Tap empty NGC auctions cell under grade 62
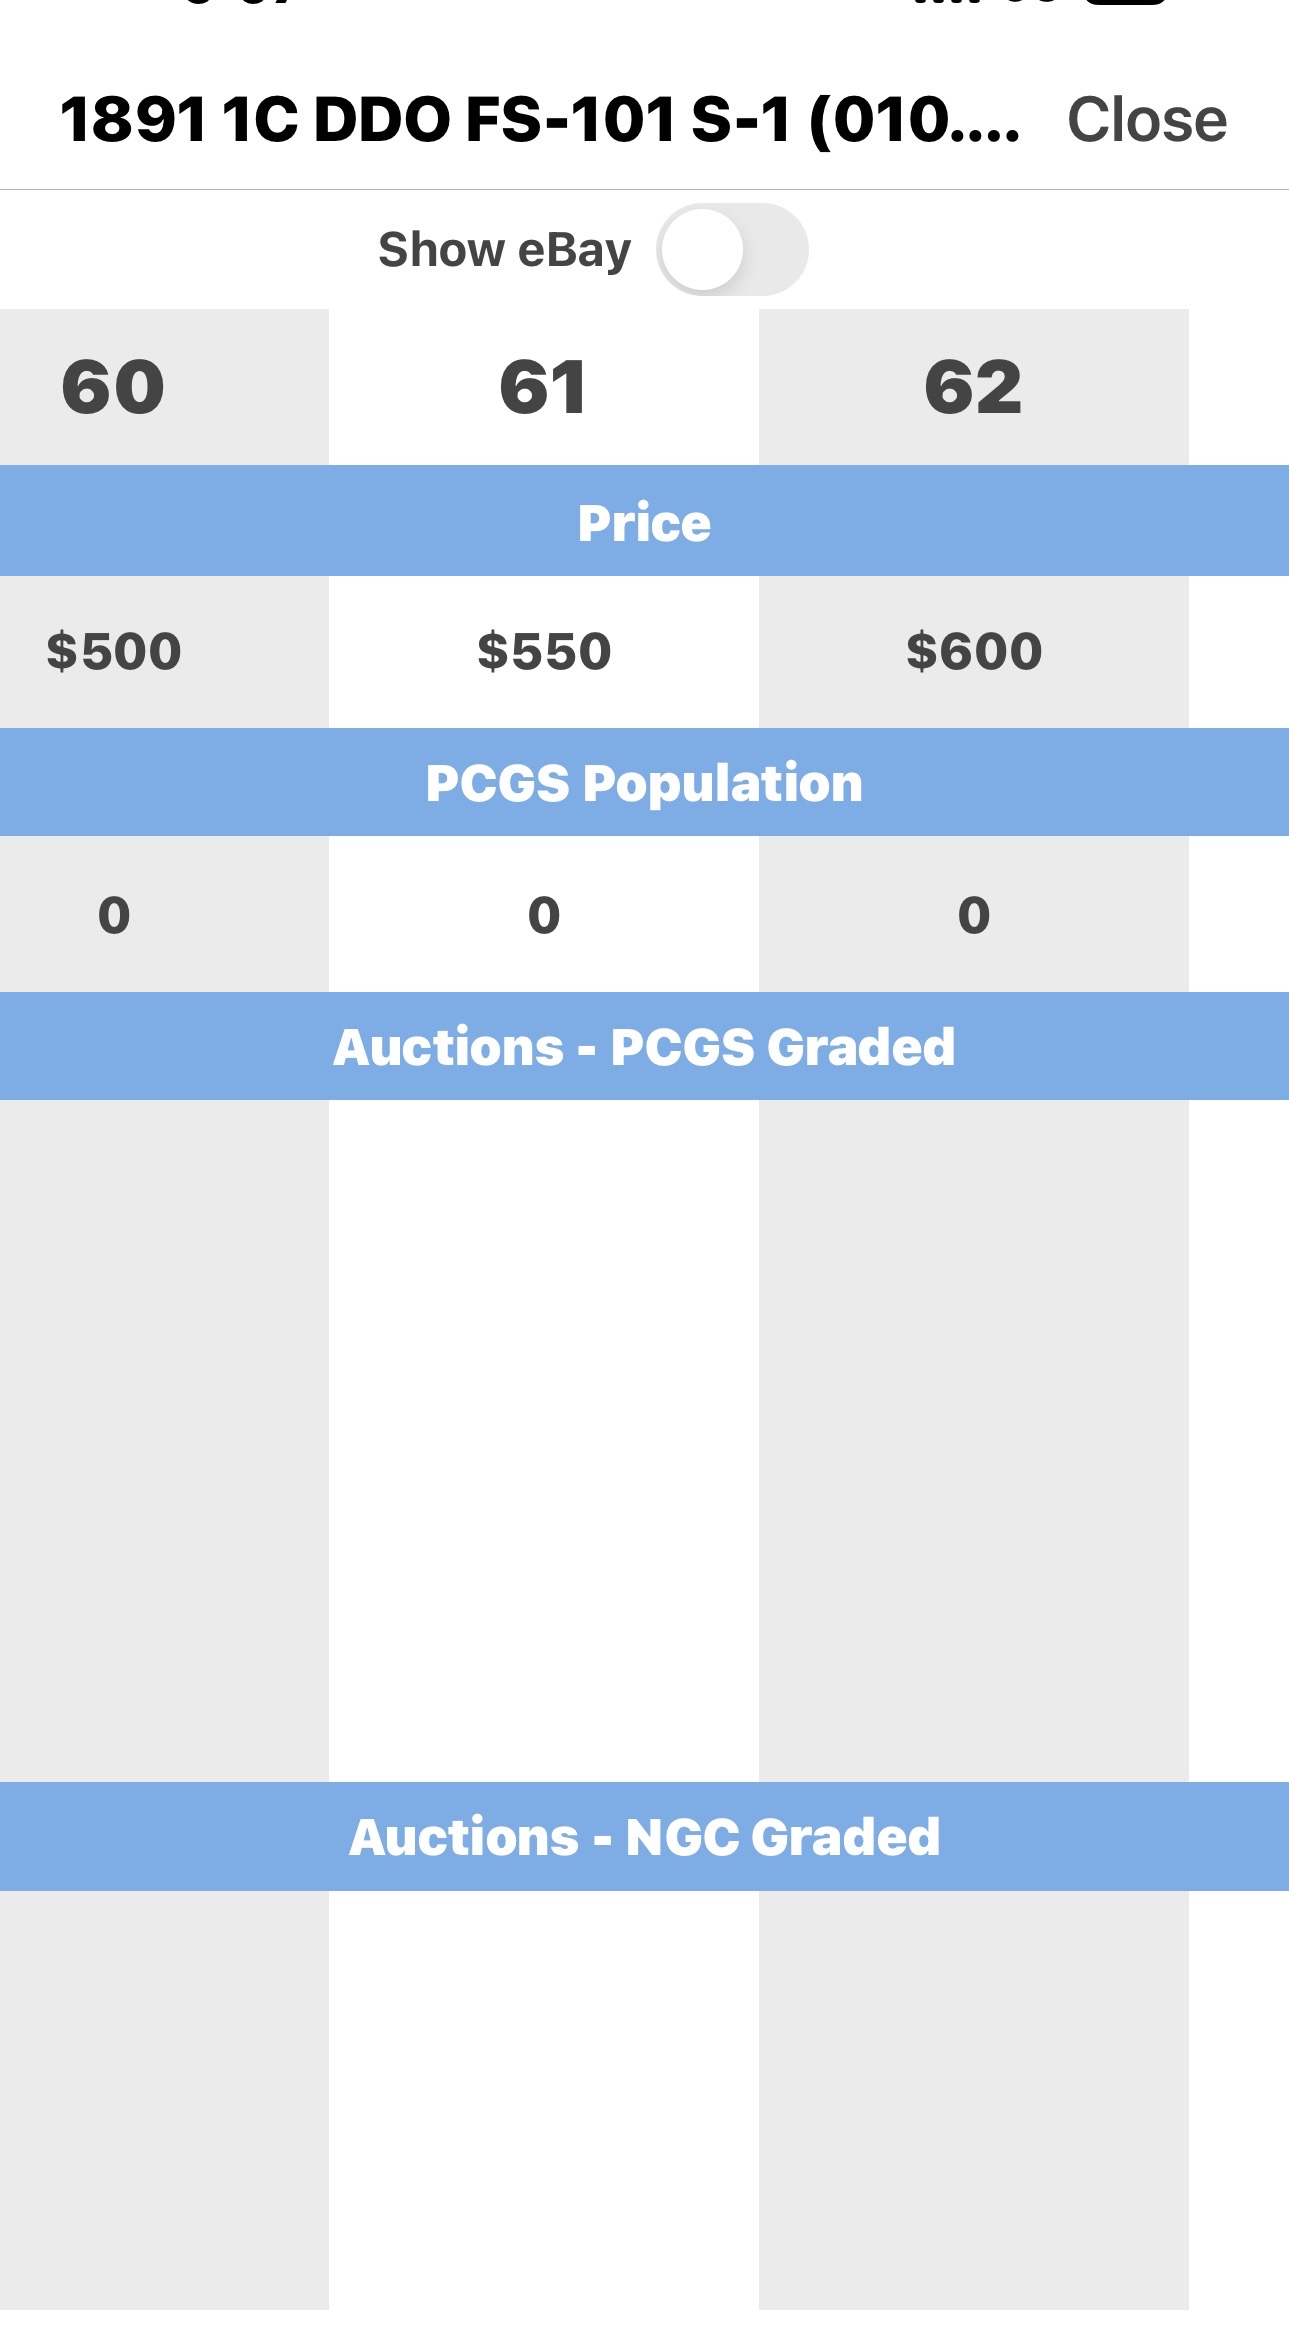1289x2339 pixels. pyautogui.click(x=974, y=2100)
